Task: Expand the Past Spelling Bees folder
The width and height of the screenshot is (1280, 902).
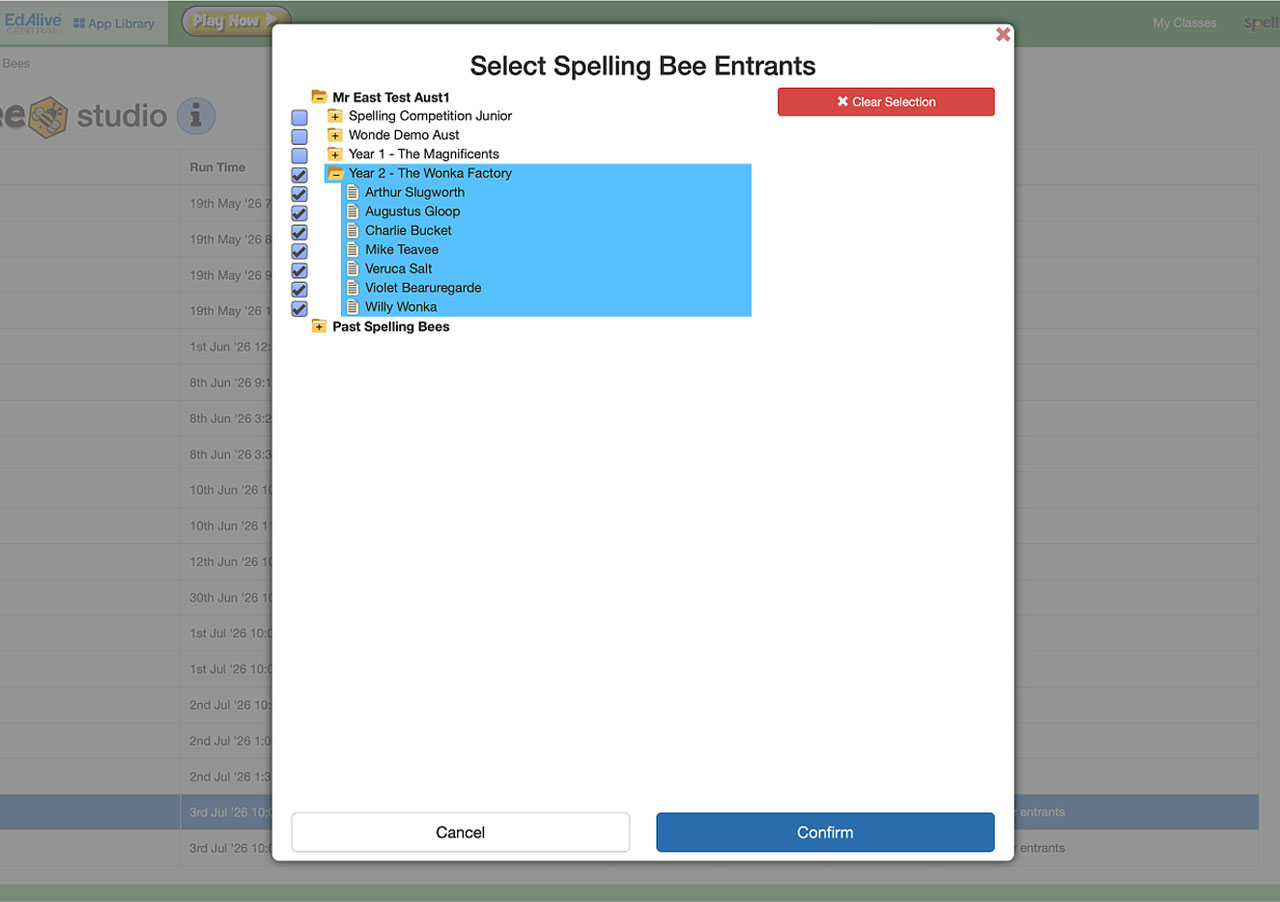Action: [319, 326]
